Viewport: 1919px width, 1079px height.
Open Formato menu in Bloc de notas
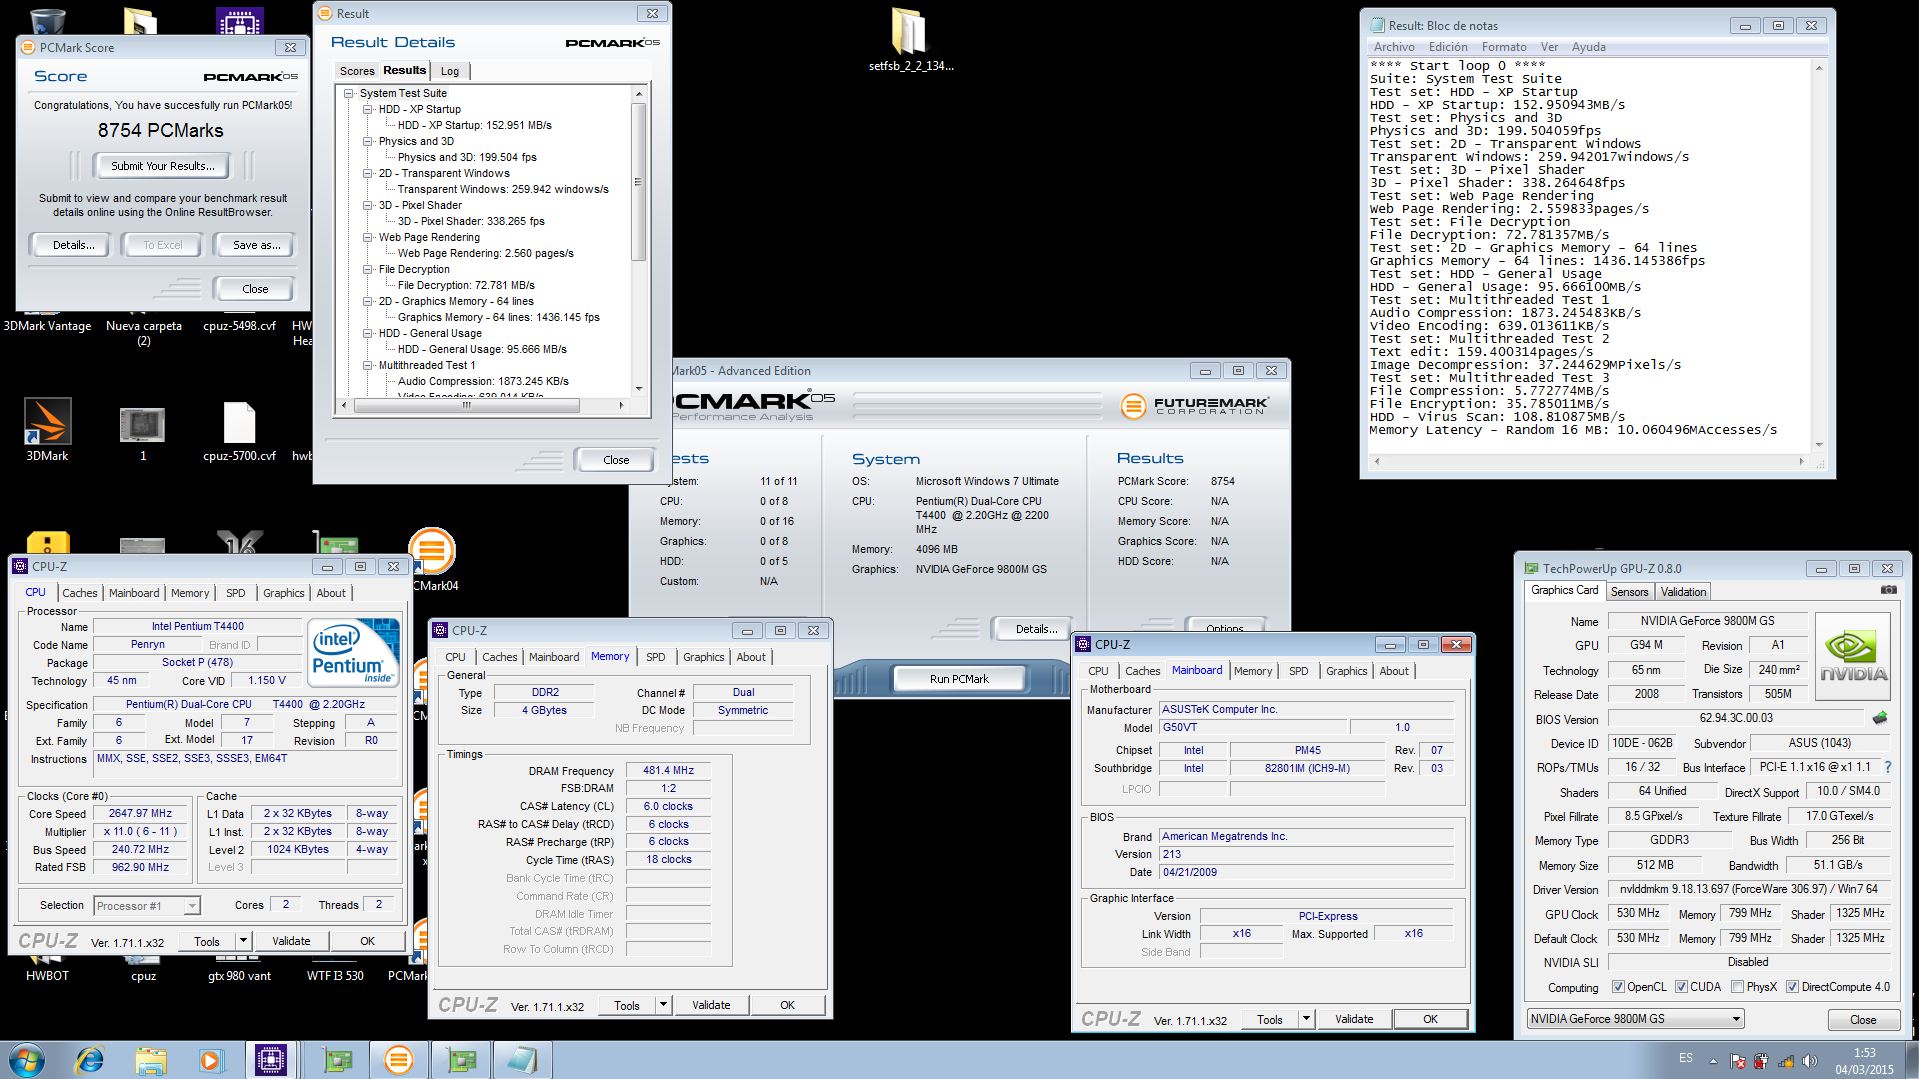tap(1503, 47)
